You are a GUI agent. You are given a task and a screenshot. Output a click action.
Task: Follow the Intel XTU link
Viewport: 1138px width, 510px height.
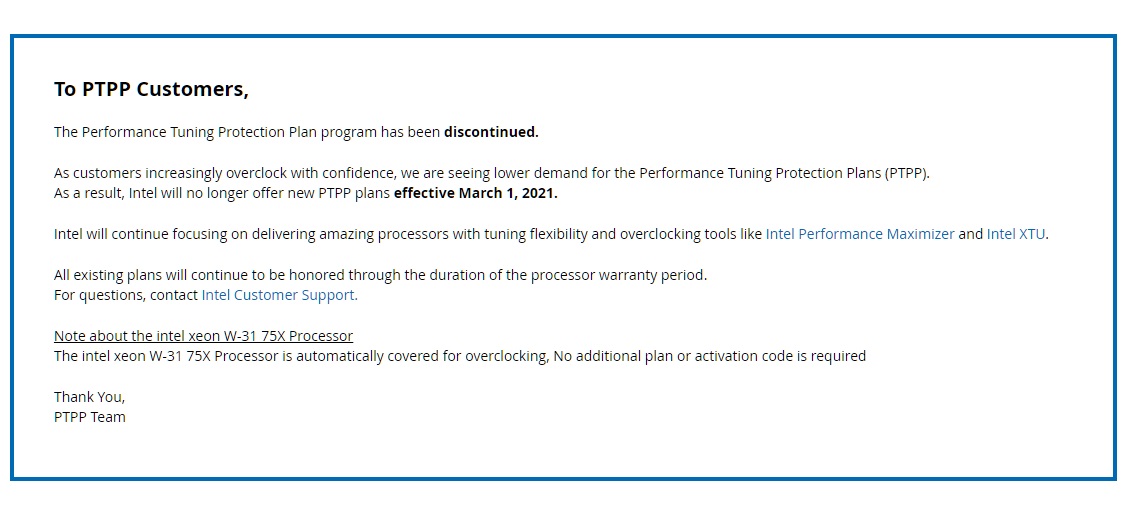point(1016,234)
